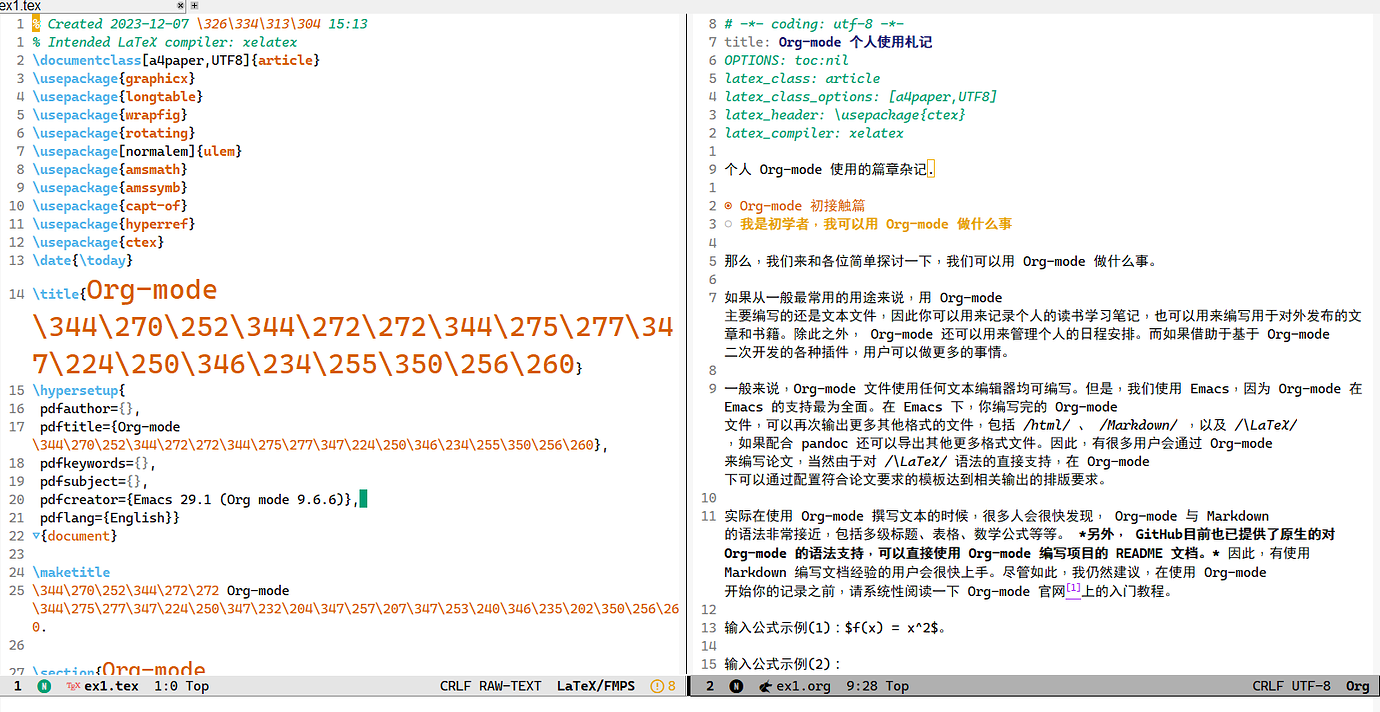Click the Org unicorn icon beside ex1.org
The width and height of the screenshot is (1380, 712).
point(767,686)
